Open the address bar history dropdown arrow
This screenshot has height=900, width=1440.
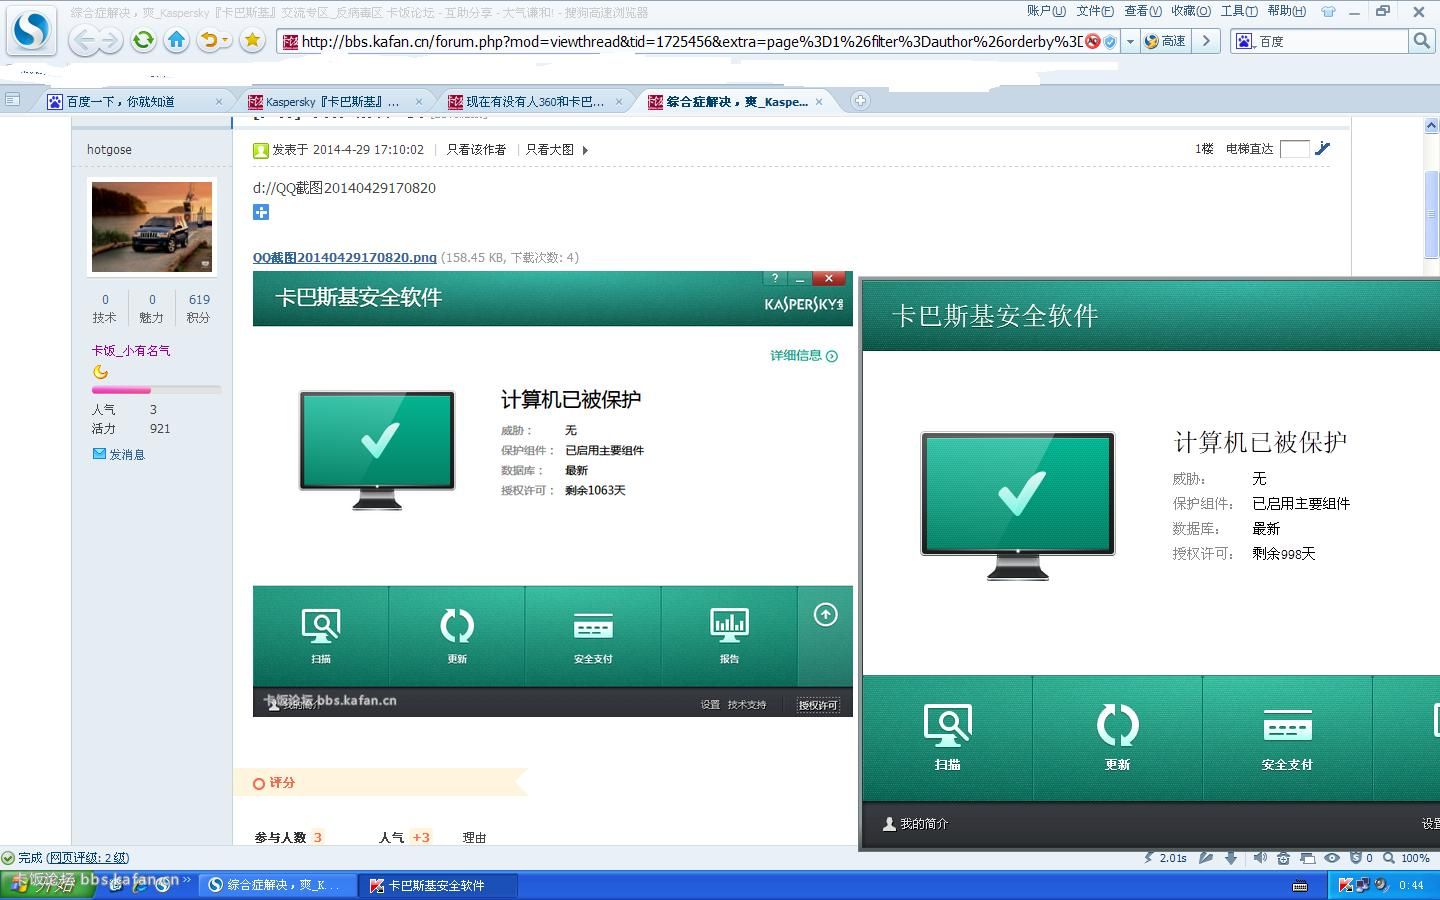click(1130, 41)
